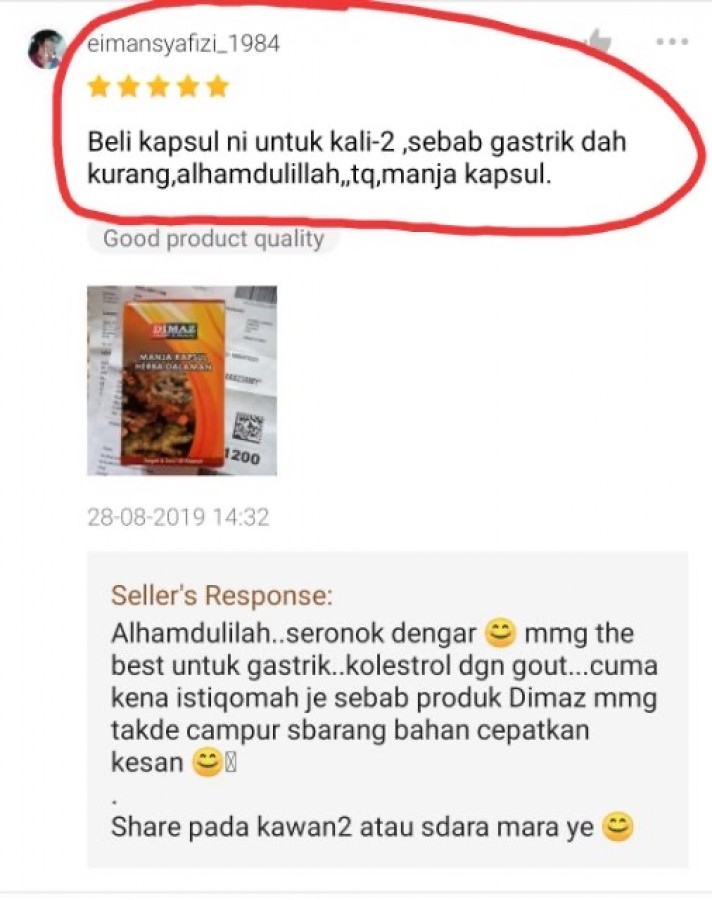Click the third yellow rating star
This screenshot has width=712, height=900.
158,87
